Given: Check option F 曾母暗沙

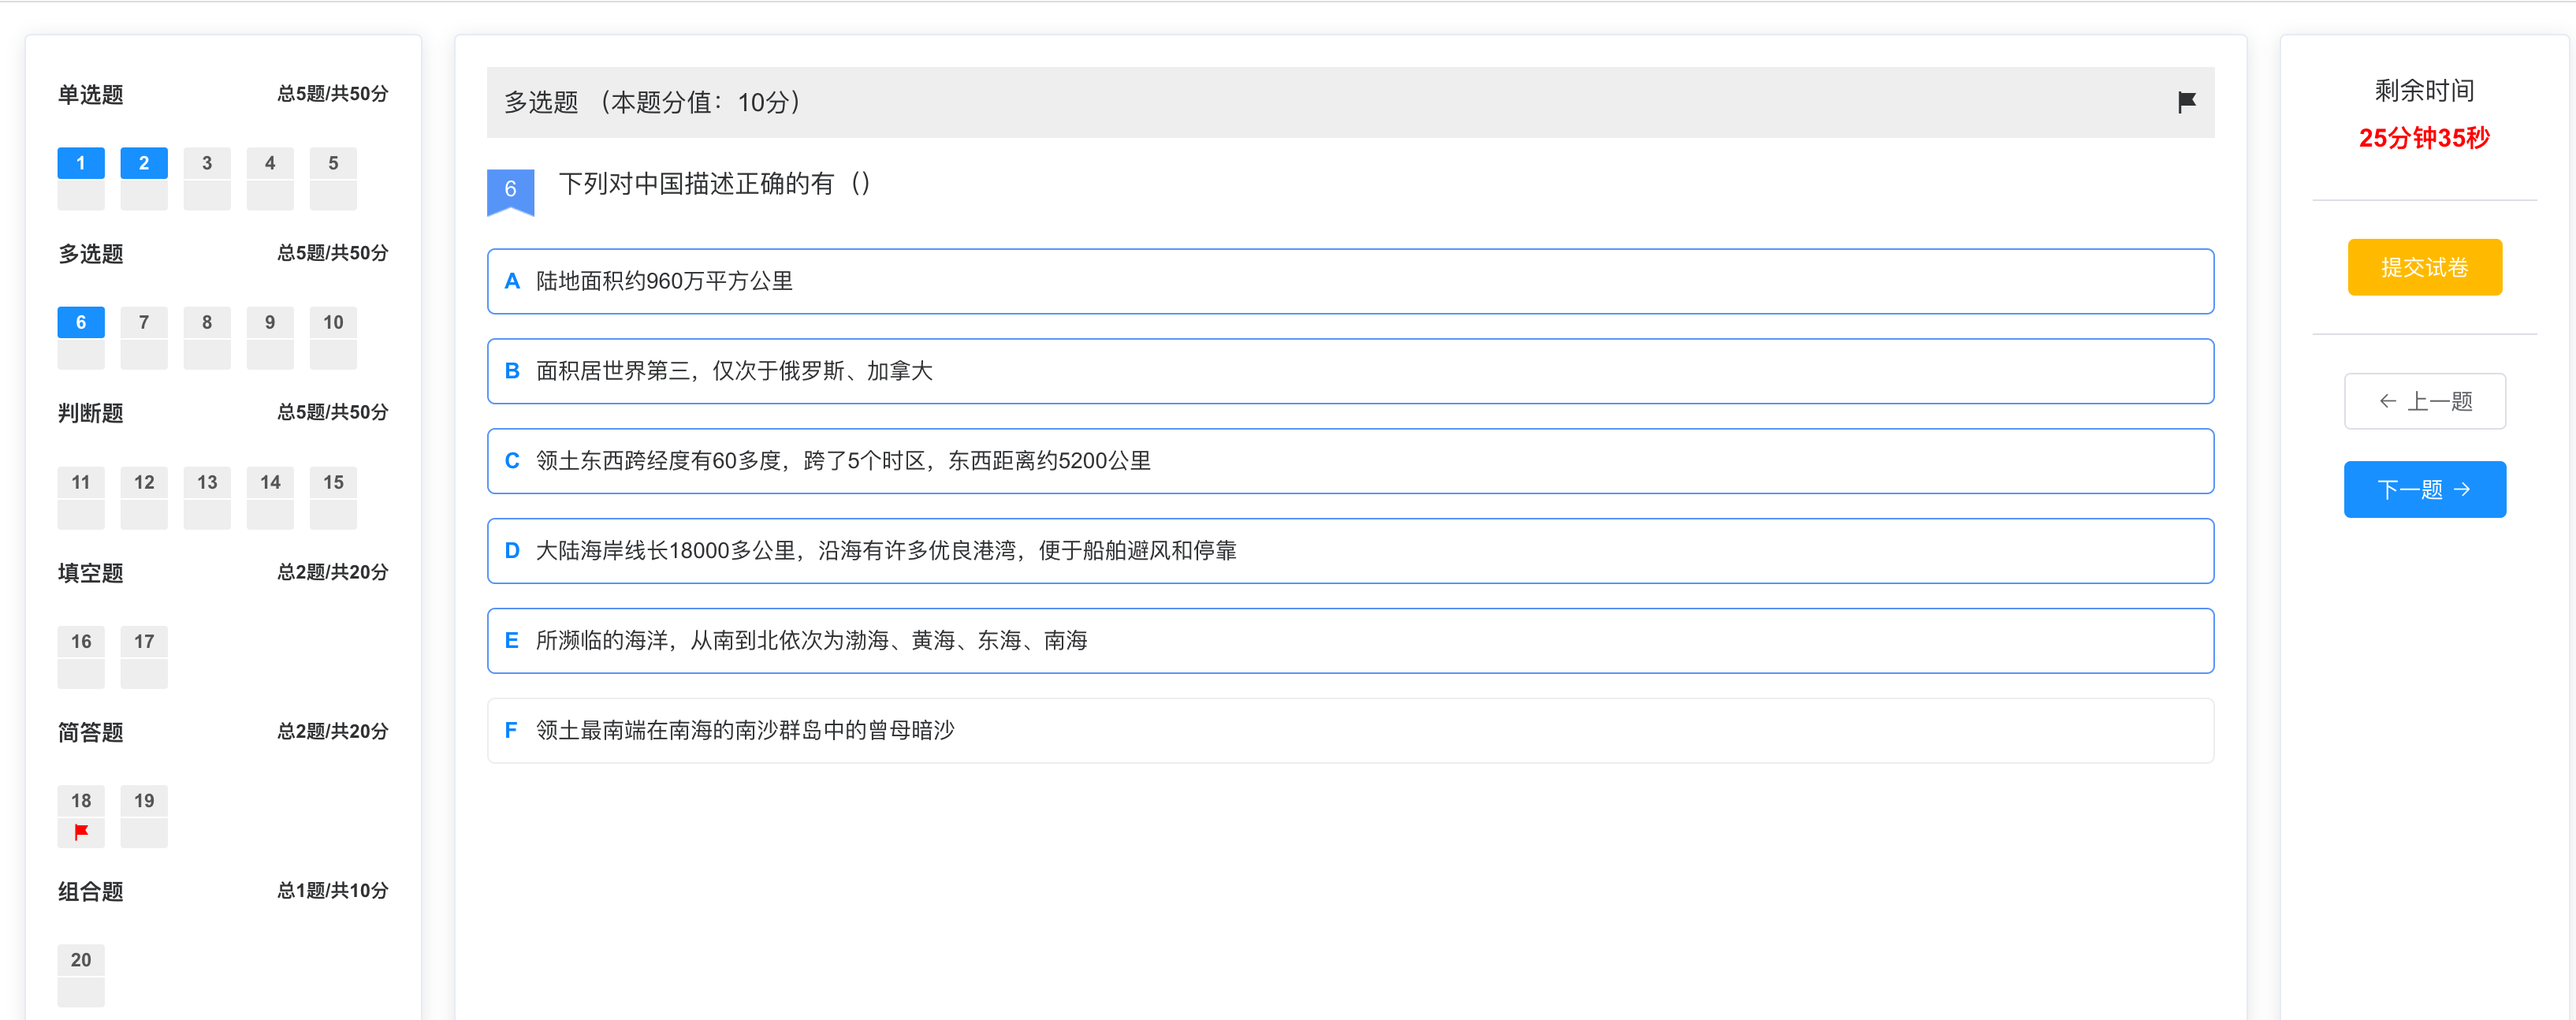Looking at the screenshot, I should pos(1350,731).
